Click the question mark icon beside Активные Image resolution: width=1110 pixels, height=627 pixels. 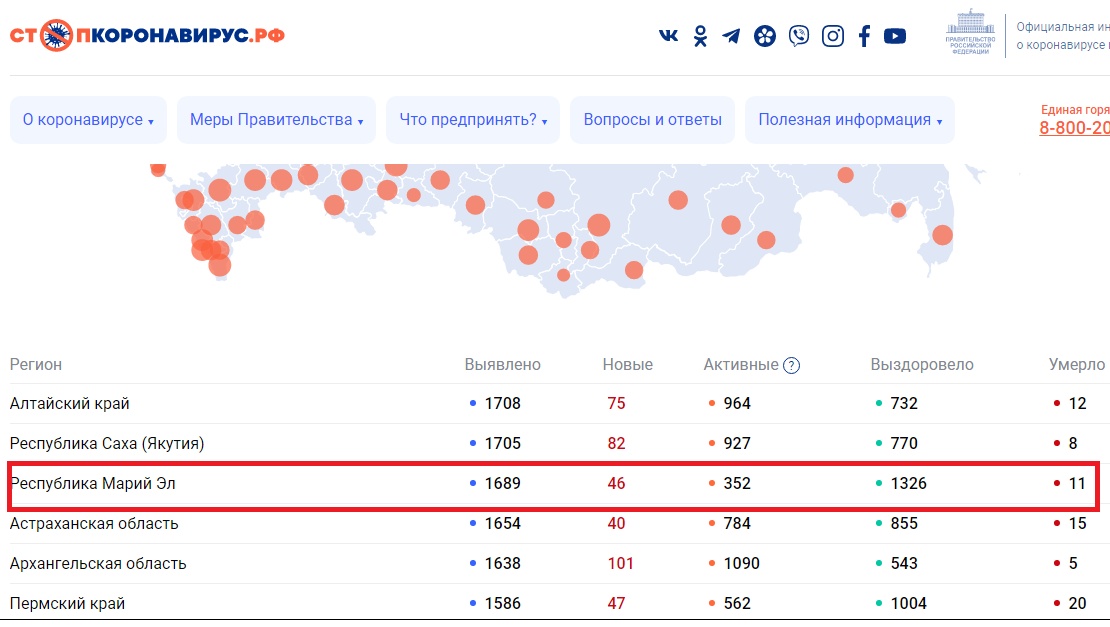(791, 365)
